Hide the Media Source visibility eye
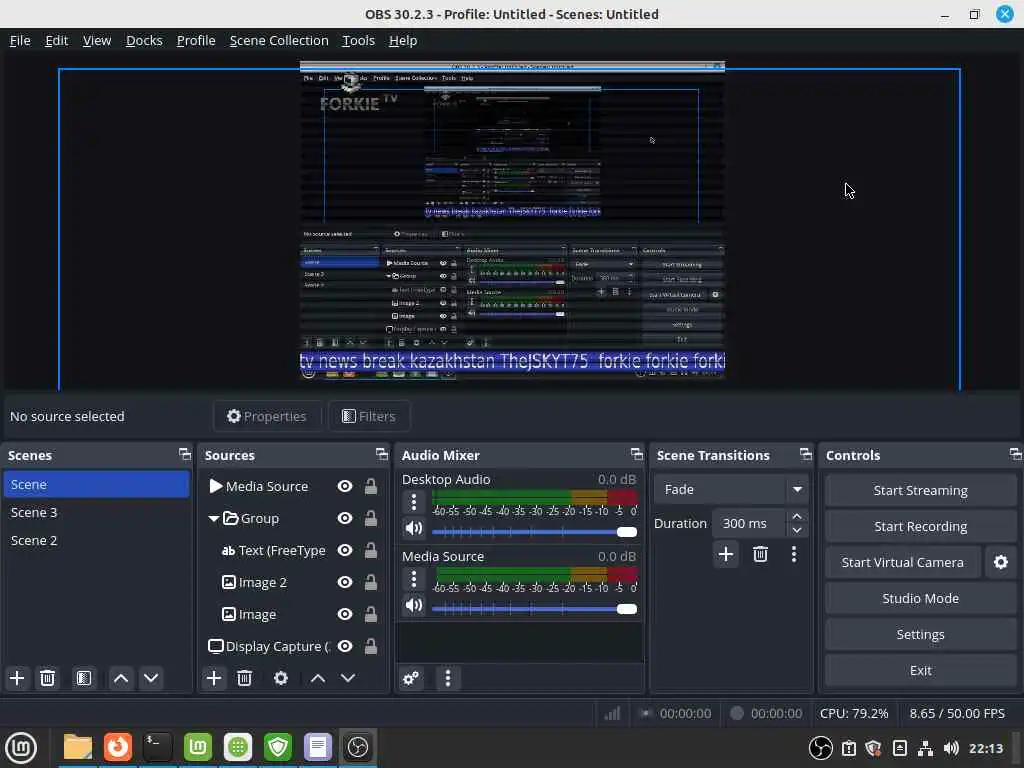The image size is (1024, 768). click(x=345, y=487)
